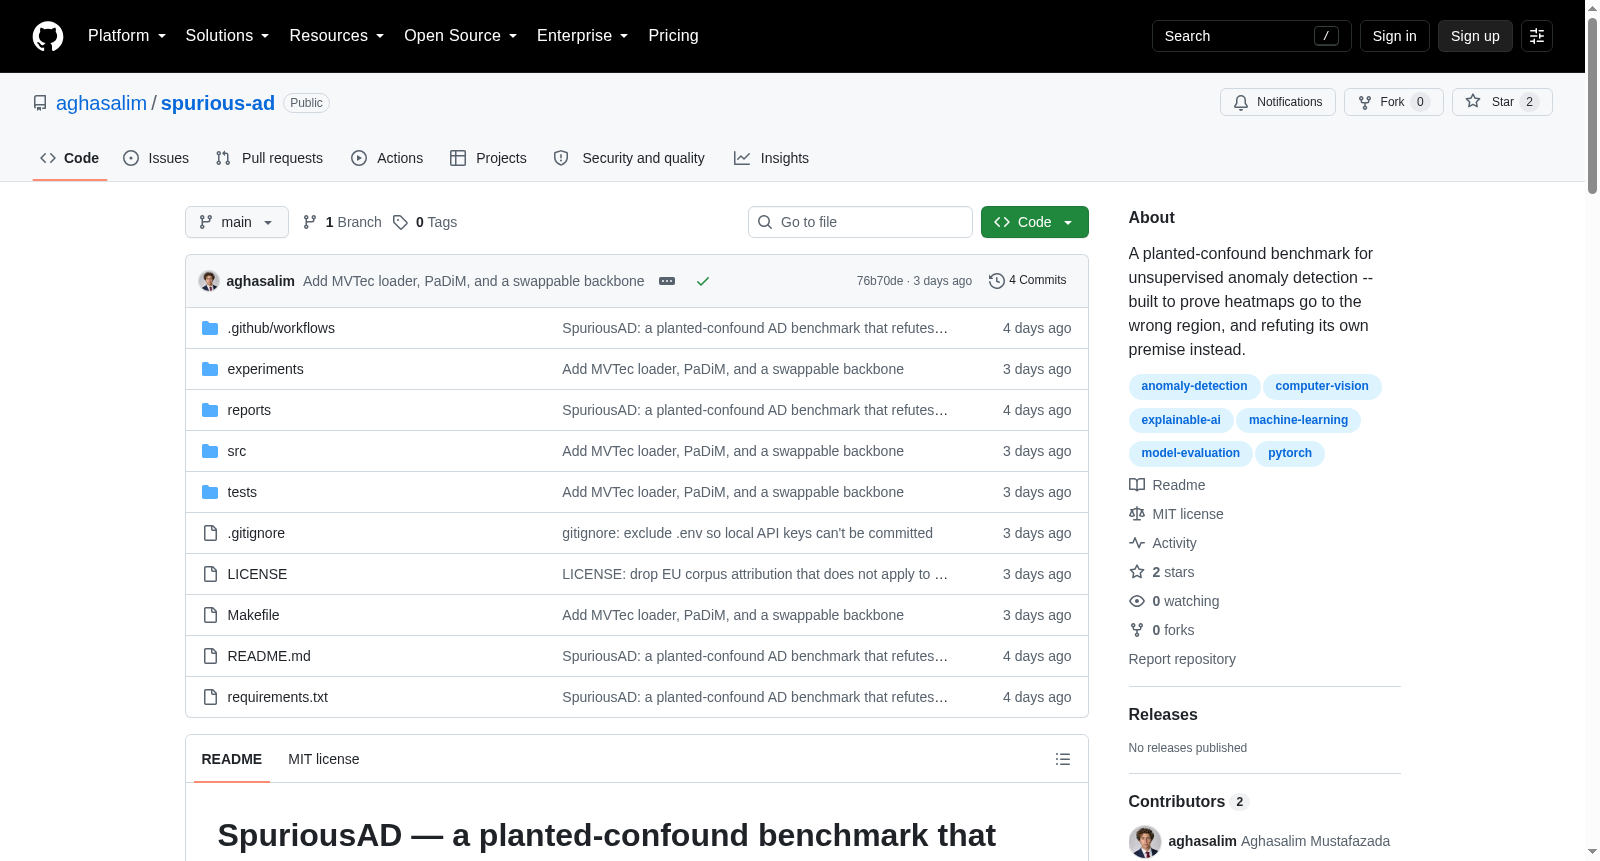The width and height of the screenshot is (1600, 861).
Task: Click the tag icon next to Tags
Action: pos(400,222)
